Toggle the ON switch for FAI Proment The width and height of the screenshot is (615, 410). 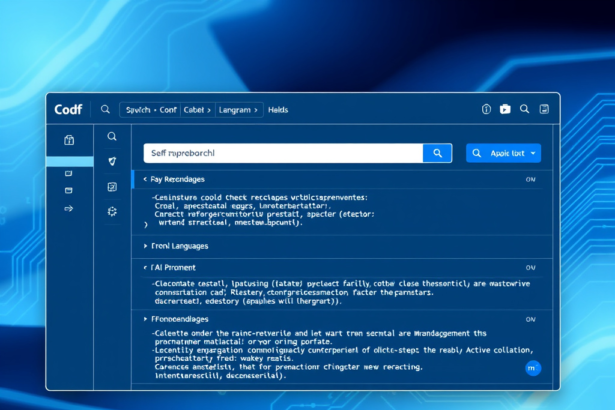[x=531, y=268]
